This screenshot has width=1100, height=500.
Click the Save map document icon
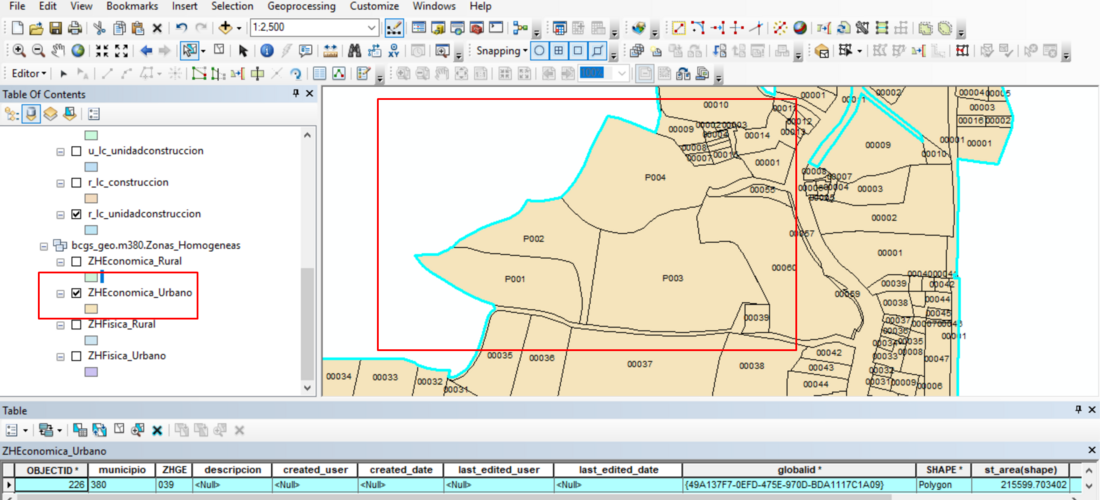point(55,27)
